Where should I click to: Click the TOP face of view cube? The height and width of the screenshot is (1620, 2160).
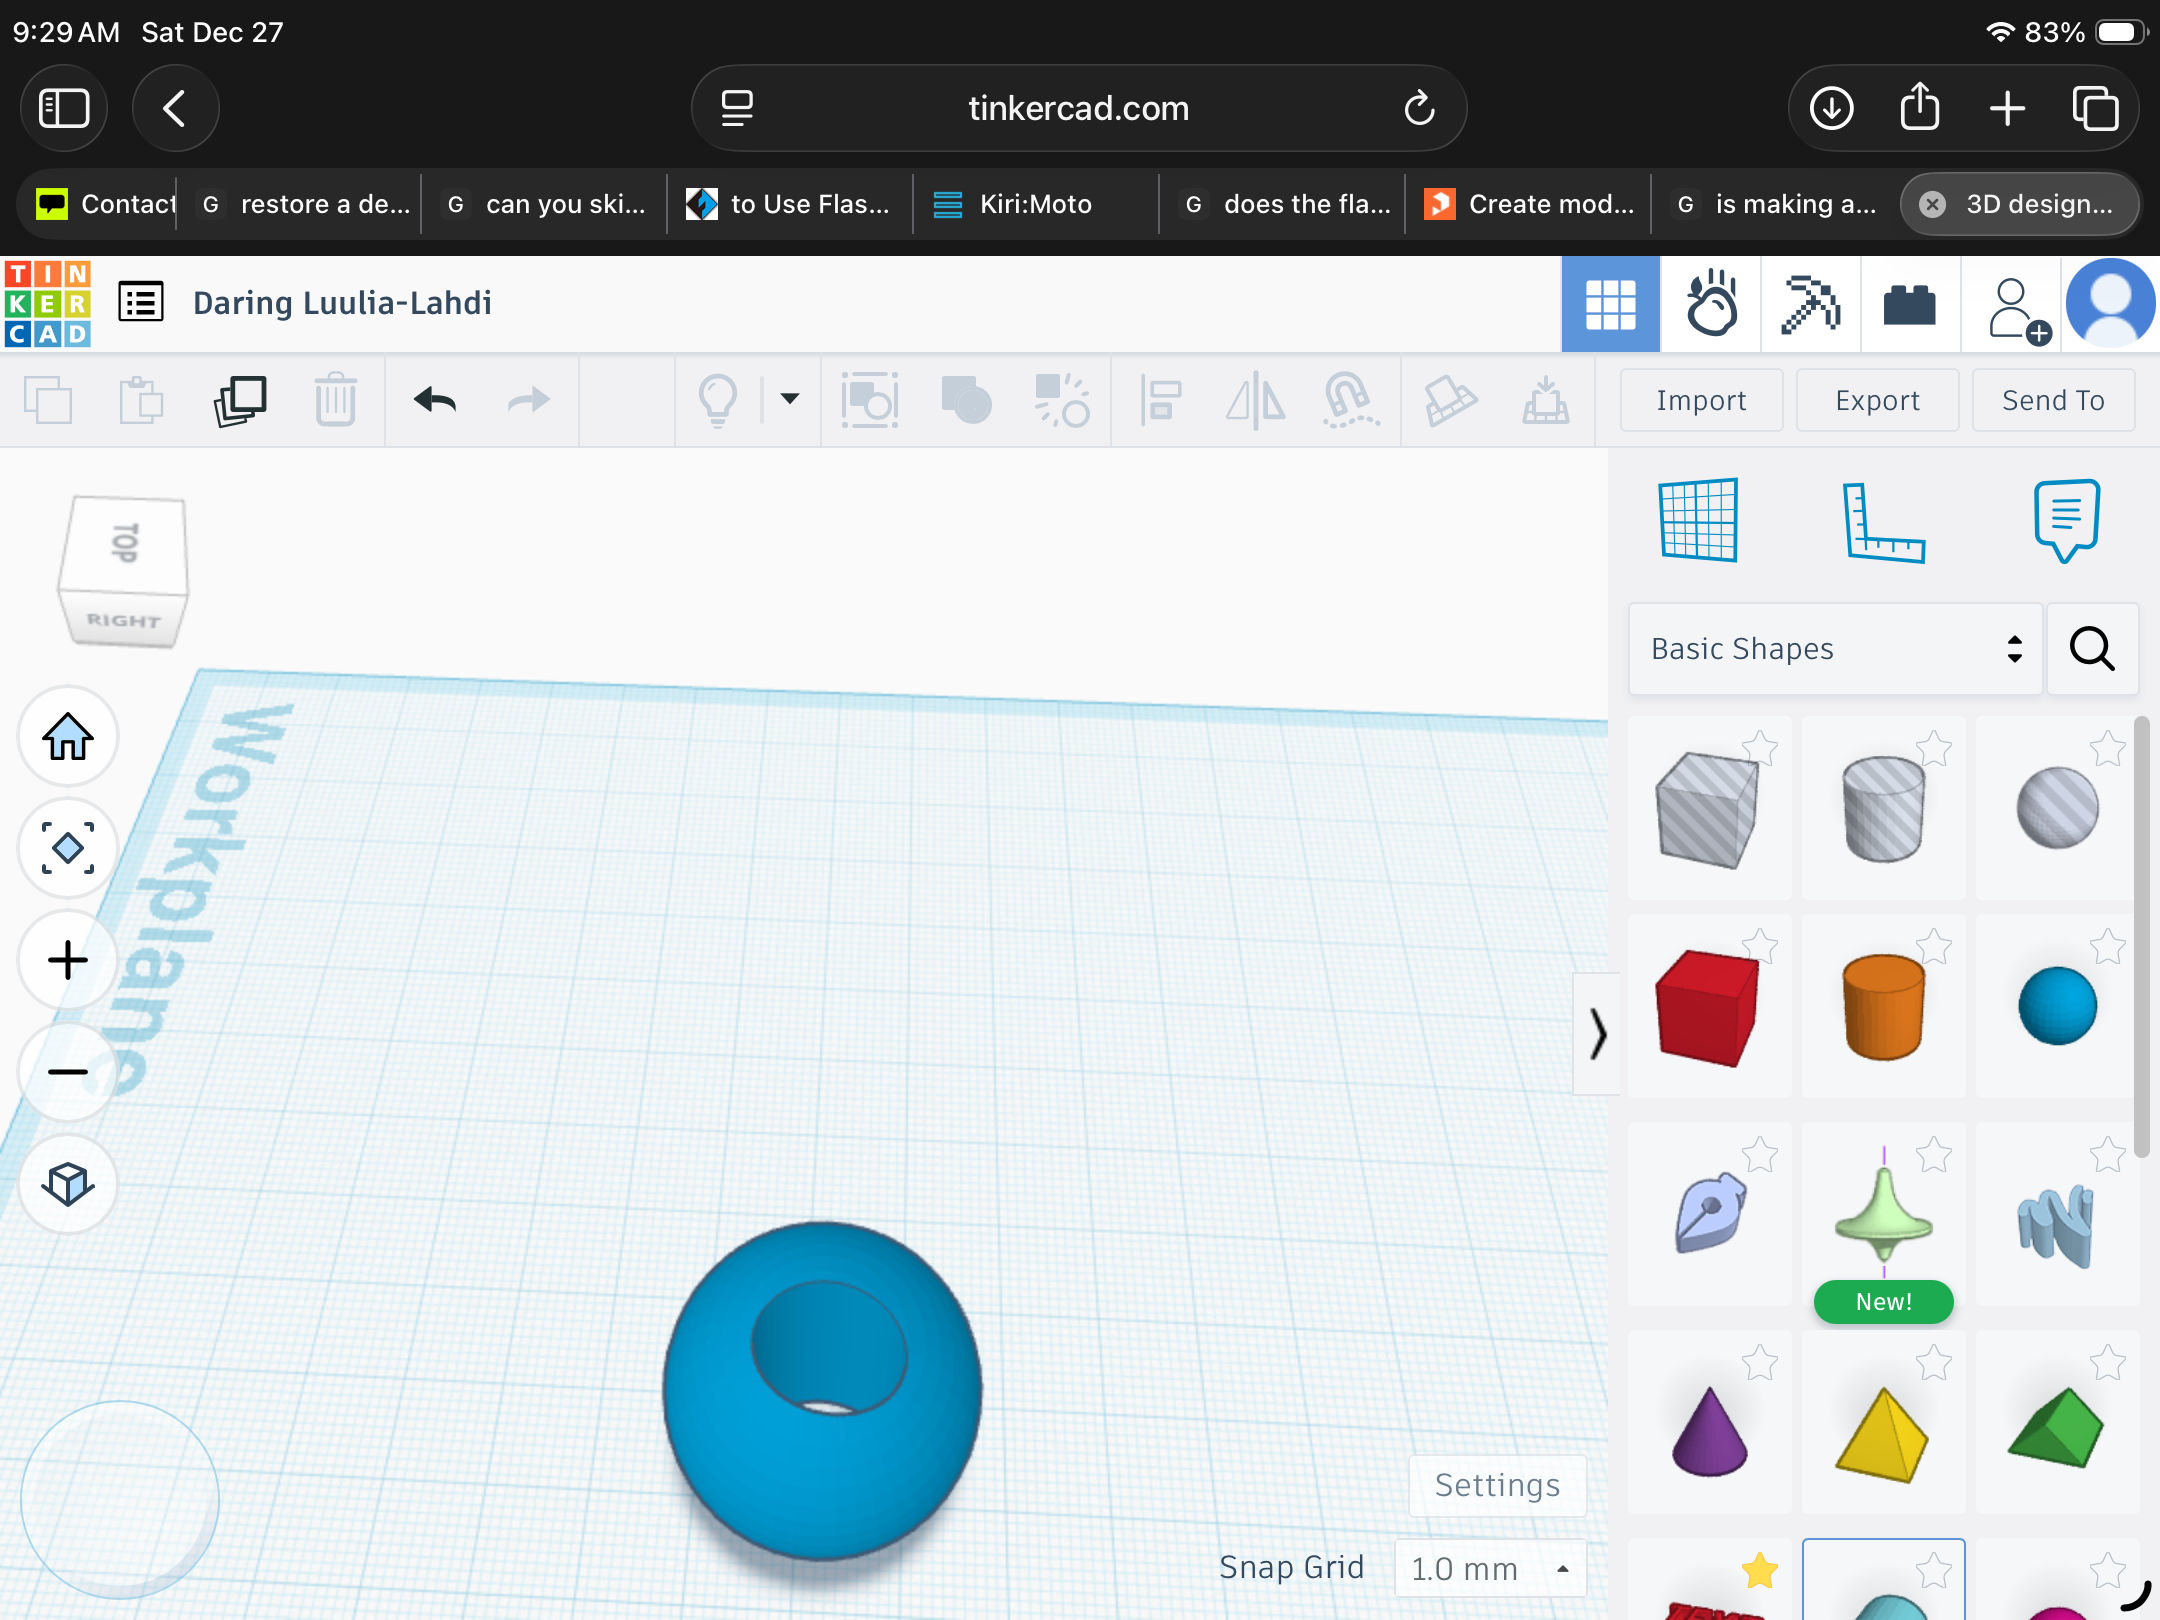124,544
